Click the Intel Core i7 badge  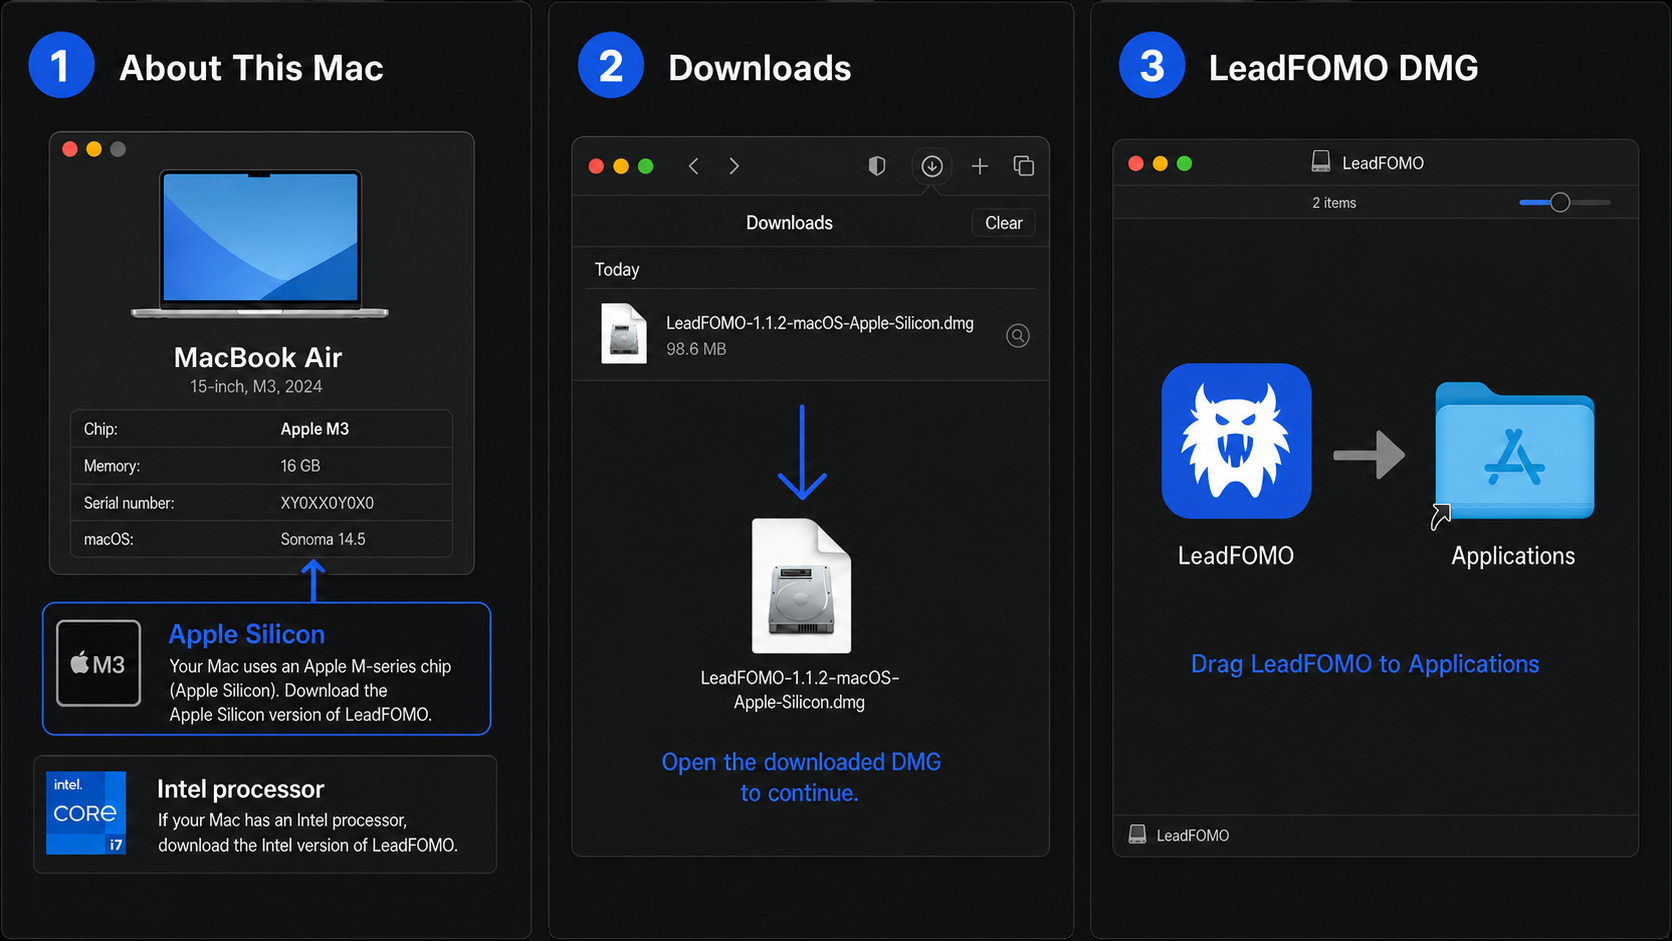[86, 813]
